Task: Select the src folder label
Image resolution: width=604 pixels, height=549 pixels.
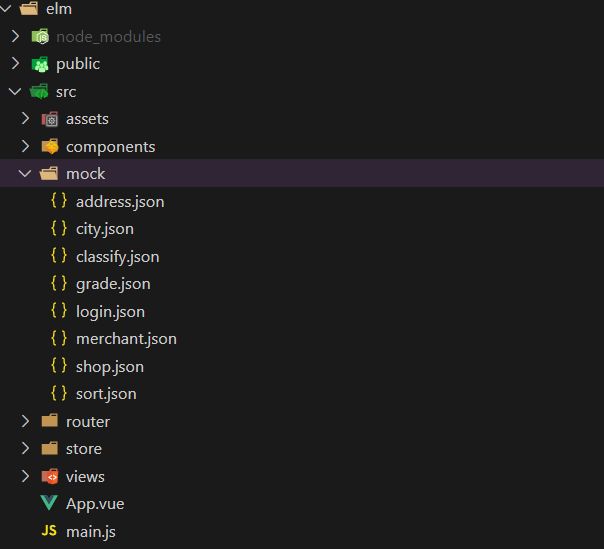Action: click(66, 92)
